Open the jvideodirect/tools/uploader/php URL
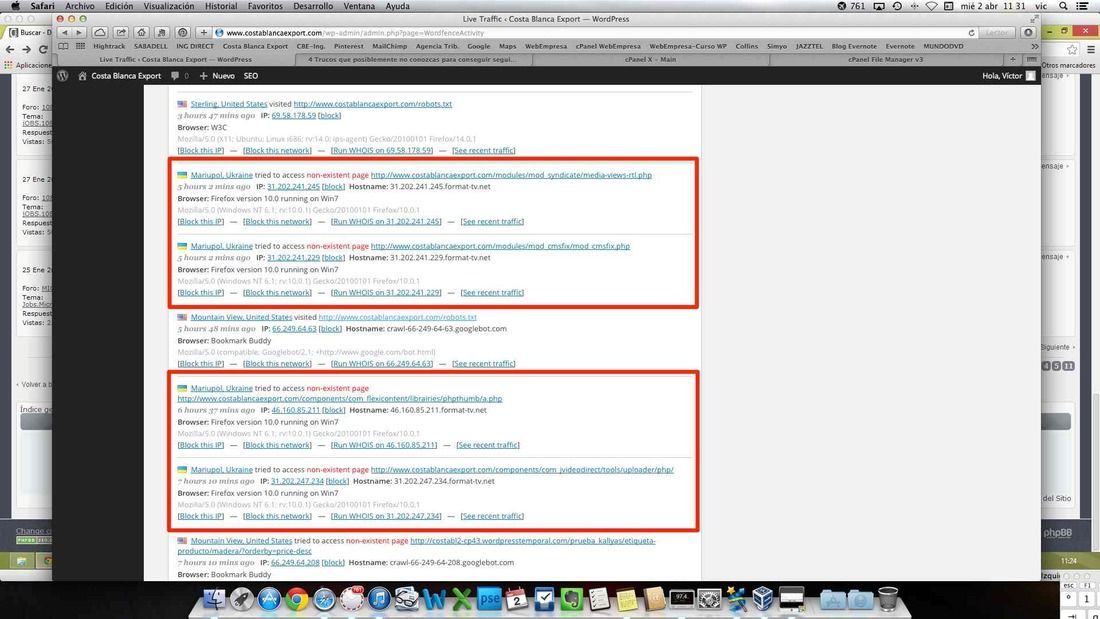Viewport: 1100px width, 619px height. [x=522, y=470]
